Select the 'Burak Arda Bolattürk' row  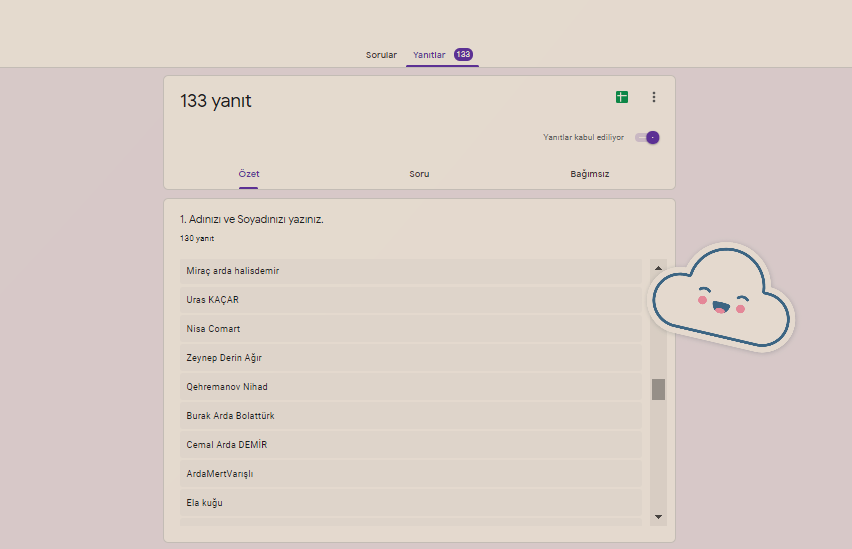tap(410, 416)
